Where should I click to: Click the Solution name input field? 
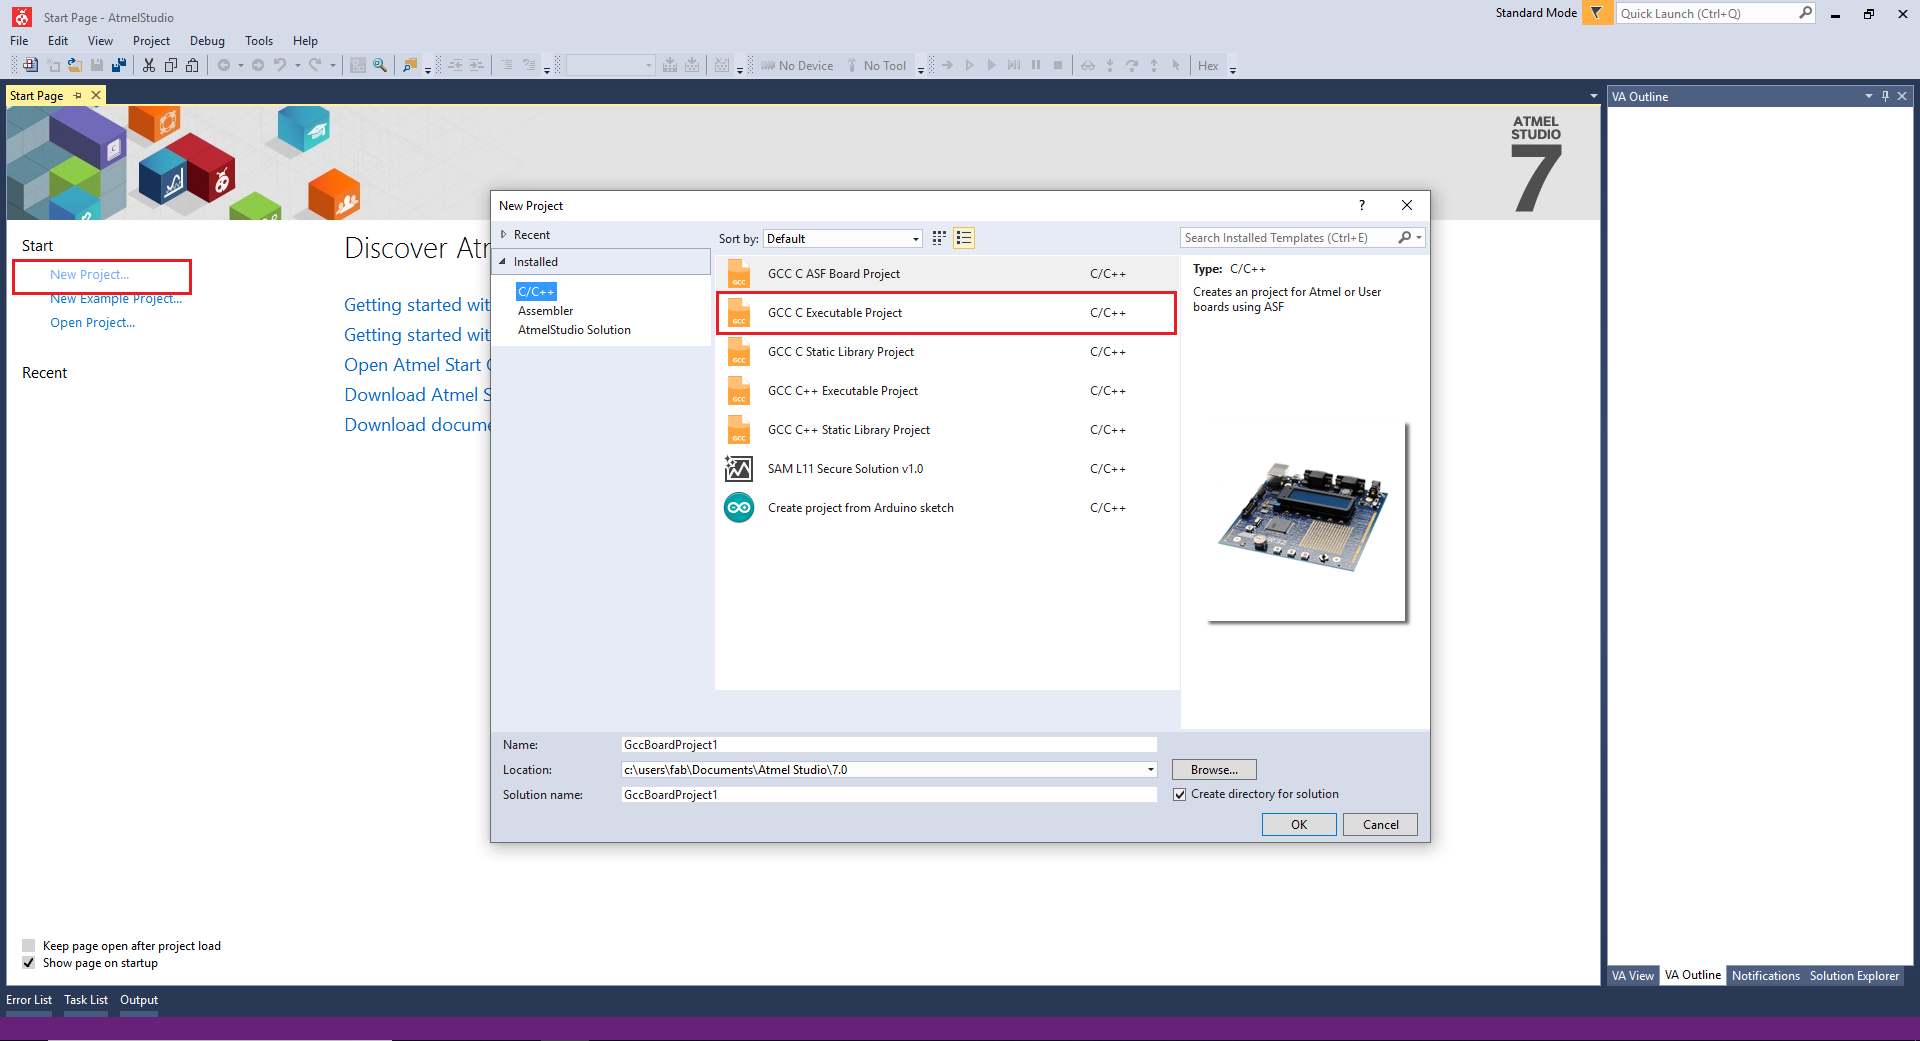pyautogui.click(x=889, y=795)
